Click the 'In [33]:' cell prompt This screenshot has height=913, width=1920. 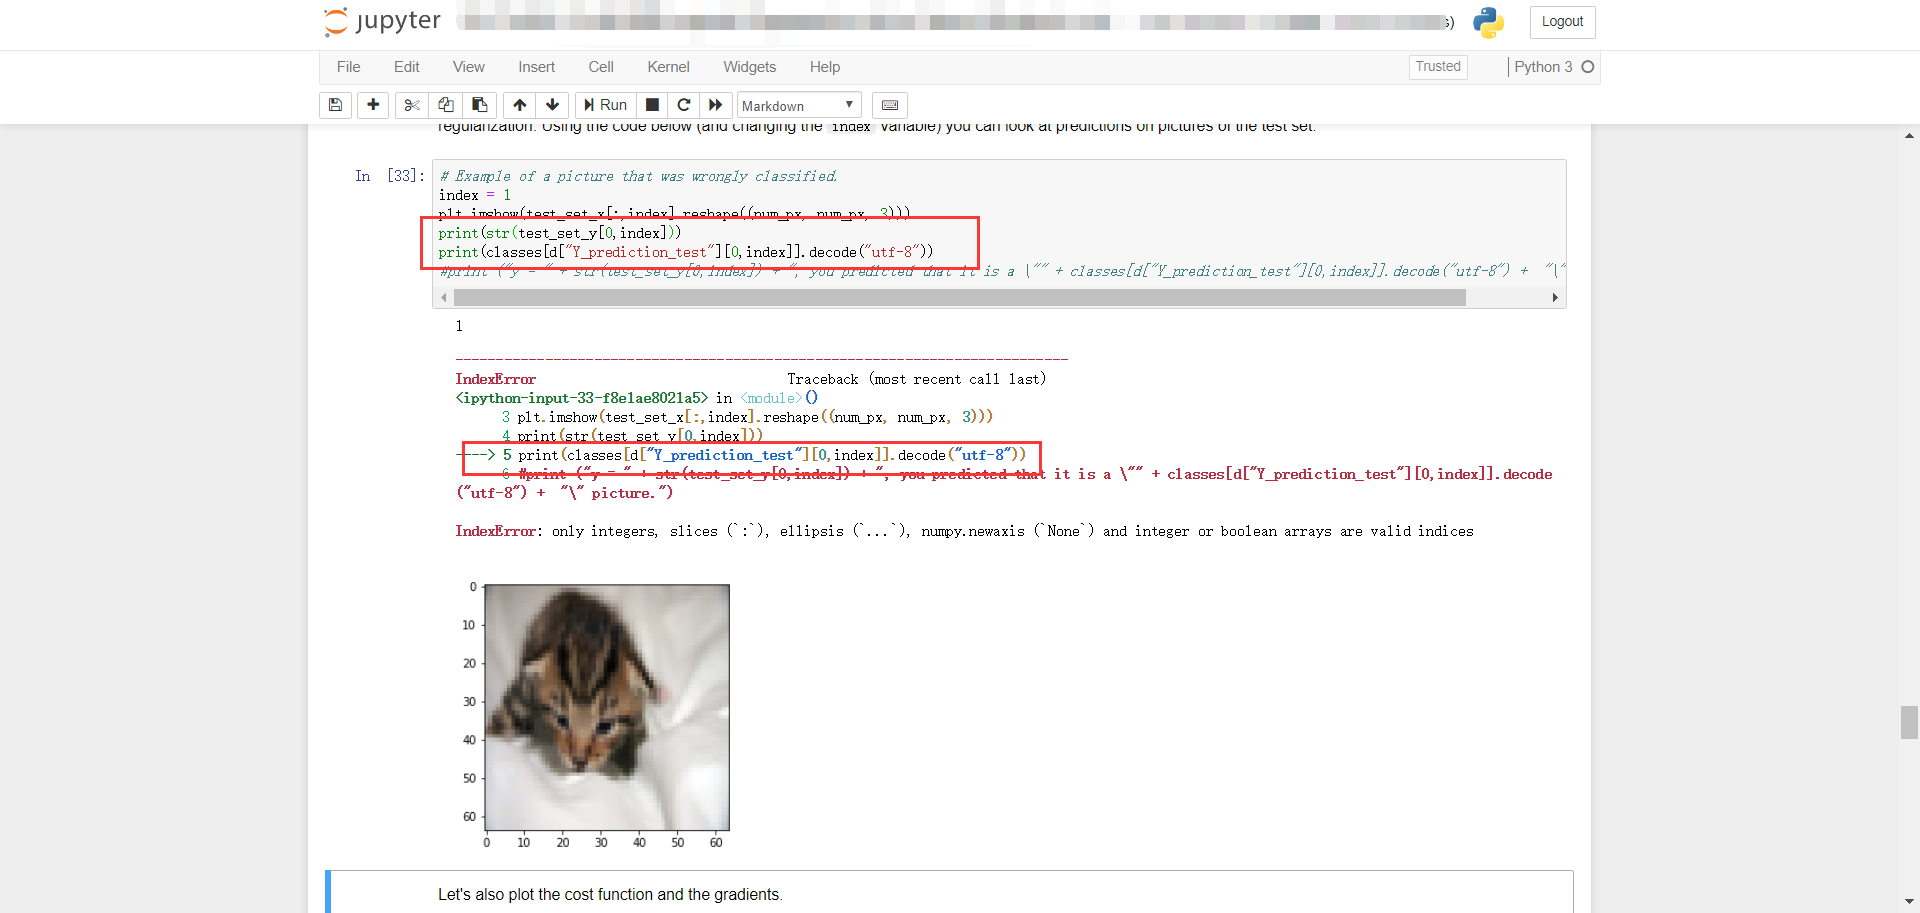tap(389, 176)
